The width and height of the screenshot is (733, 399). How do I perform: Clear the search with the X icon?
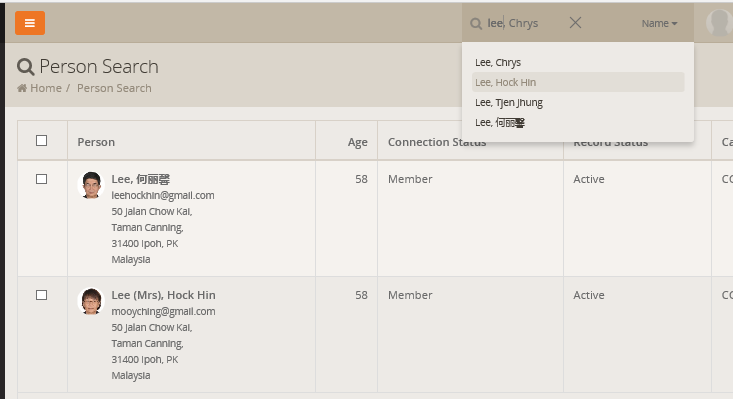[x=575, y=22]
